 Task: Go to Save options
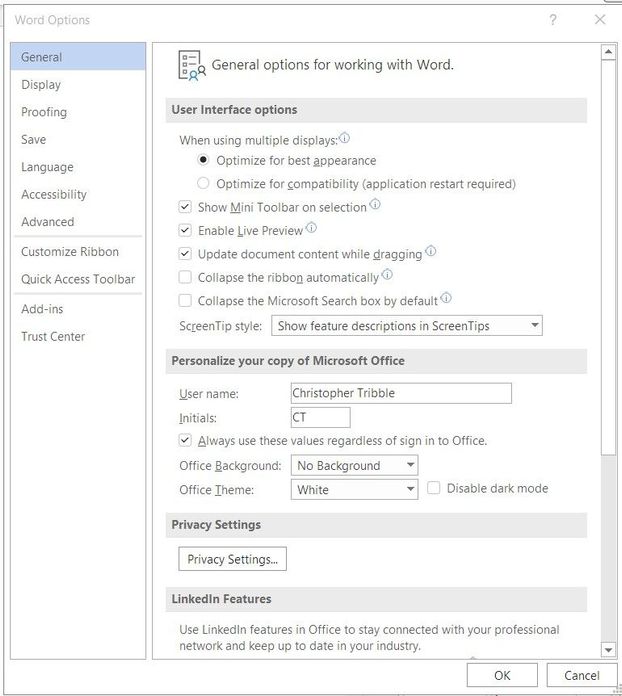tap(78, 139)
